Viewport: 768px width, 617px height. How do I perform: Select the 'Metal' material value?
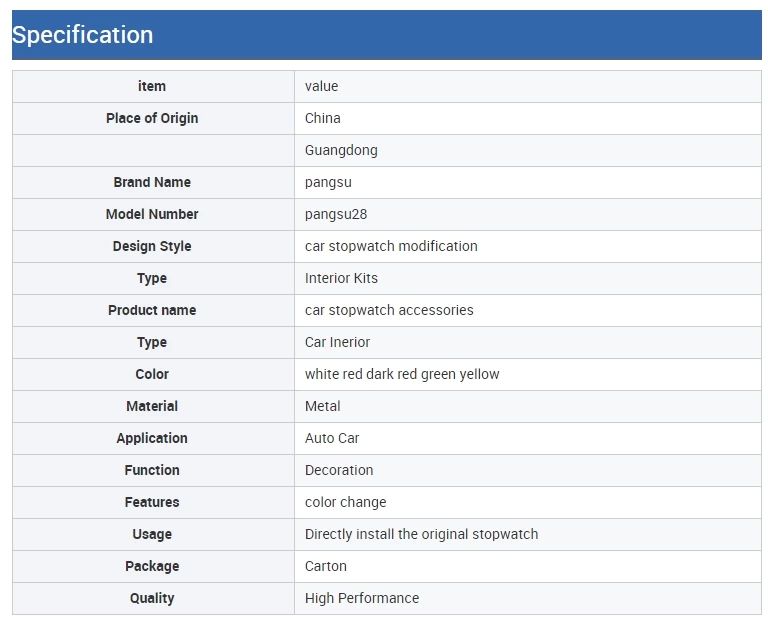322,406
